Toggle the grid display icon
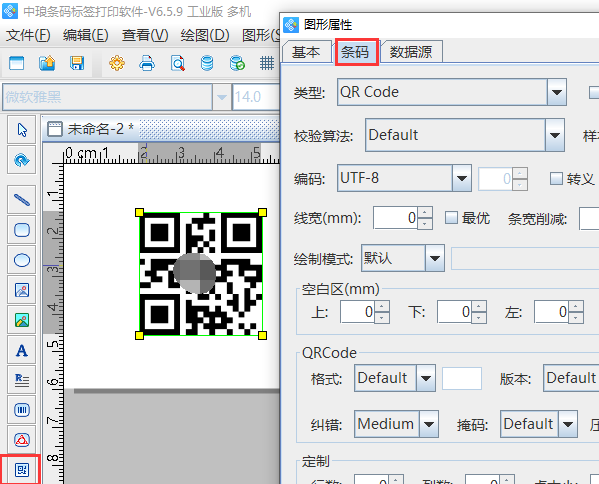Screen dimensions: 599x484 [267, 63]
